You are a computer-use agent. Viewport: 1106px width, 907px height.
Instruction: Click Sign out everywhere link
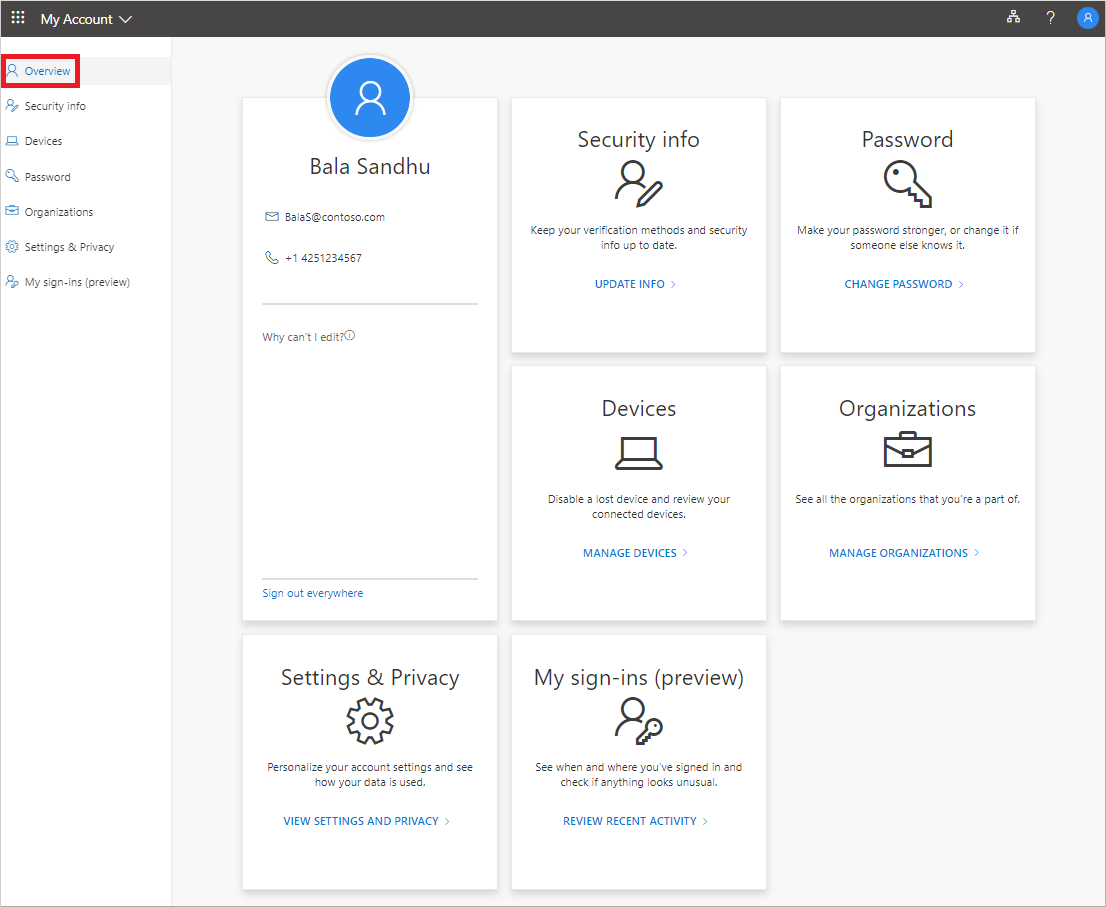[313, 593]
